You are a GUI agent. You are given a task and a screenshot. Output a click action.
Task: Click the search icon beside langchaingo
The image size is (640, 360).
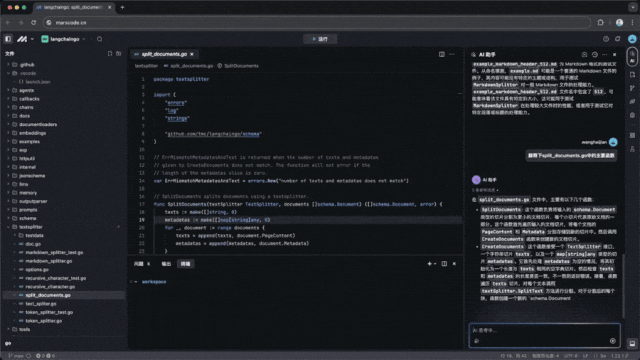pos(100,39)
